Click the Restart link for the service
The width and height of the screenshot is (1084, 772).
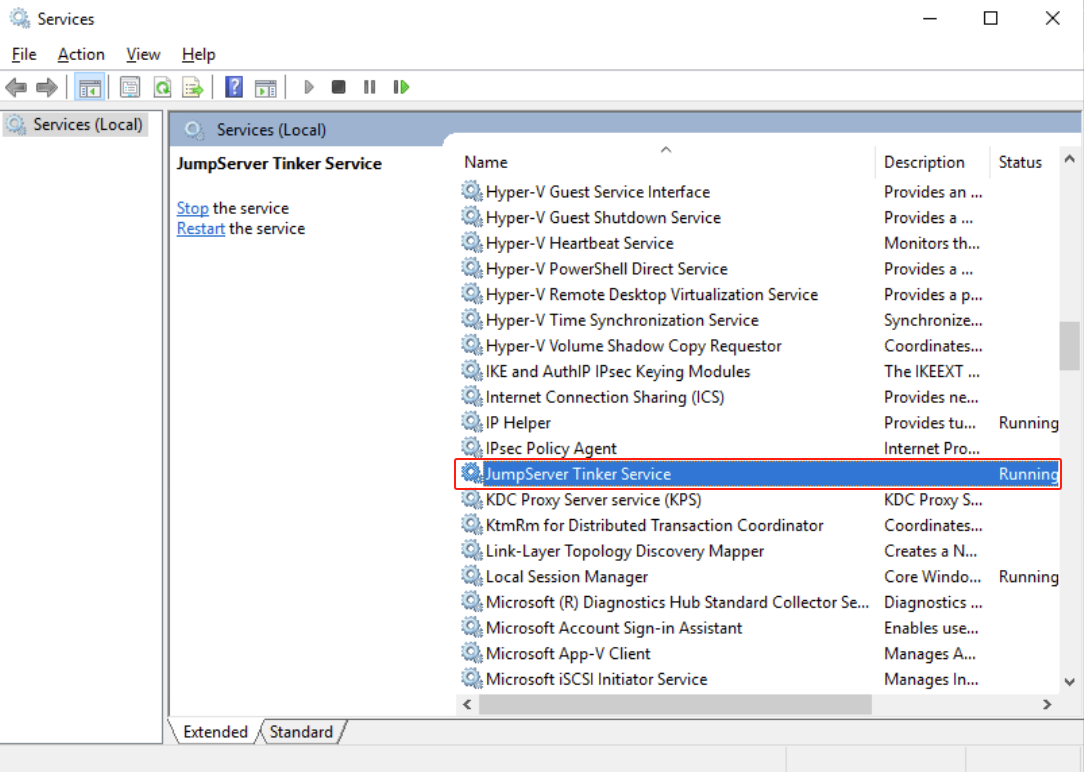[x=200, y=228]
